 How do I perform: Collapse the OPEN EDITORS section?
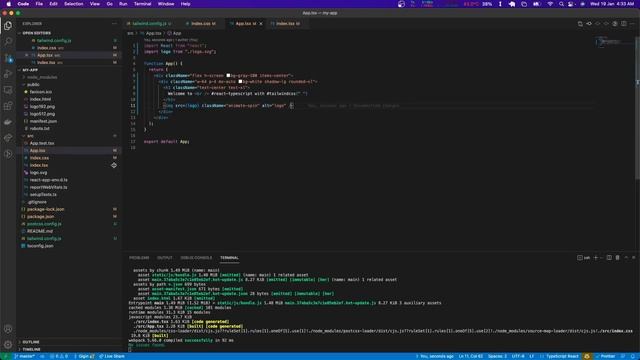pos(35,33)
